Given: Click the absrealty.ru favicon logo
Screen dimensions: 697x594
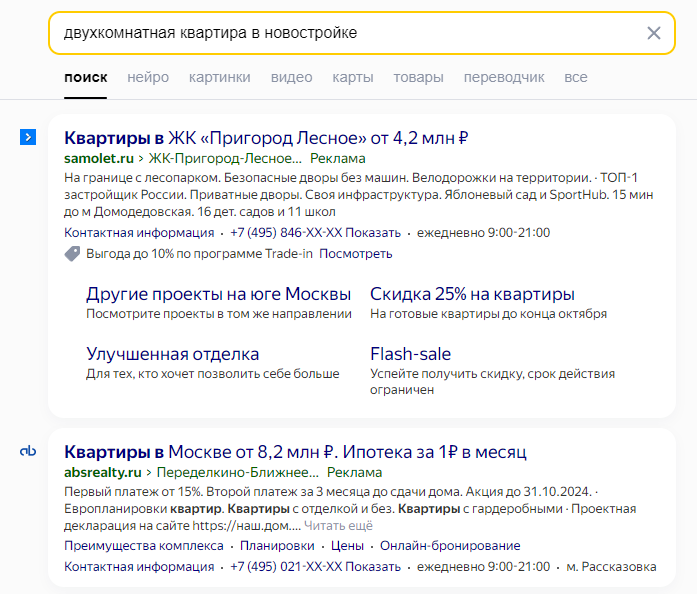Looking at the screenshot, I should coord(28,451).
